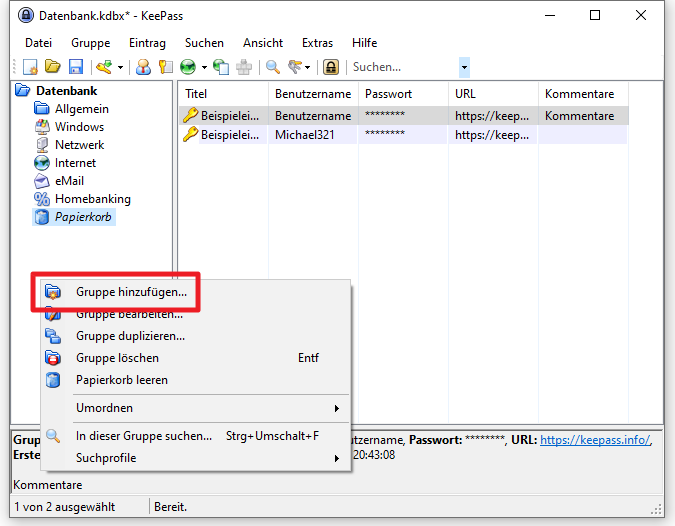This screenshot has height=526, width=675.
Task: Click the open URL globe icon
Action: [188, 67]
